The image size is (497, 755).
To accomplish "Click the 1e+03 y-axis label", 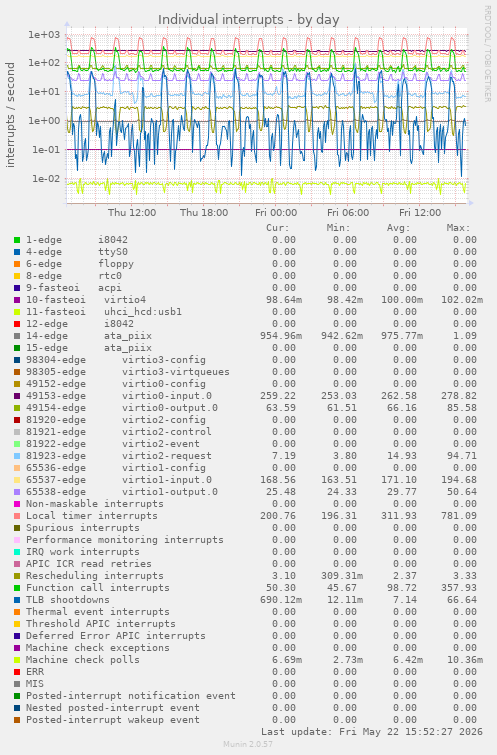I will tap(44, 35).
